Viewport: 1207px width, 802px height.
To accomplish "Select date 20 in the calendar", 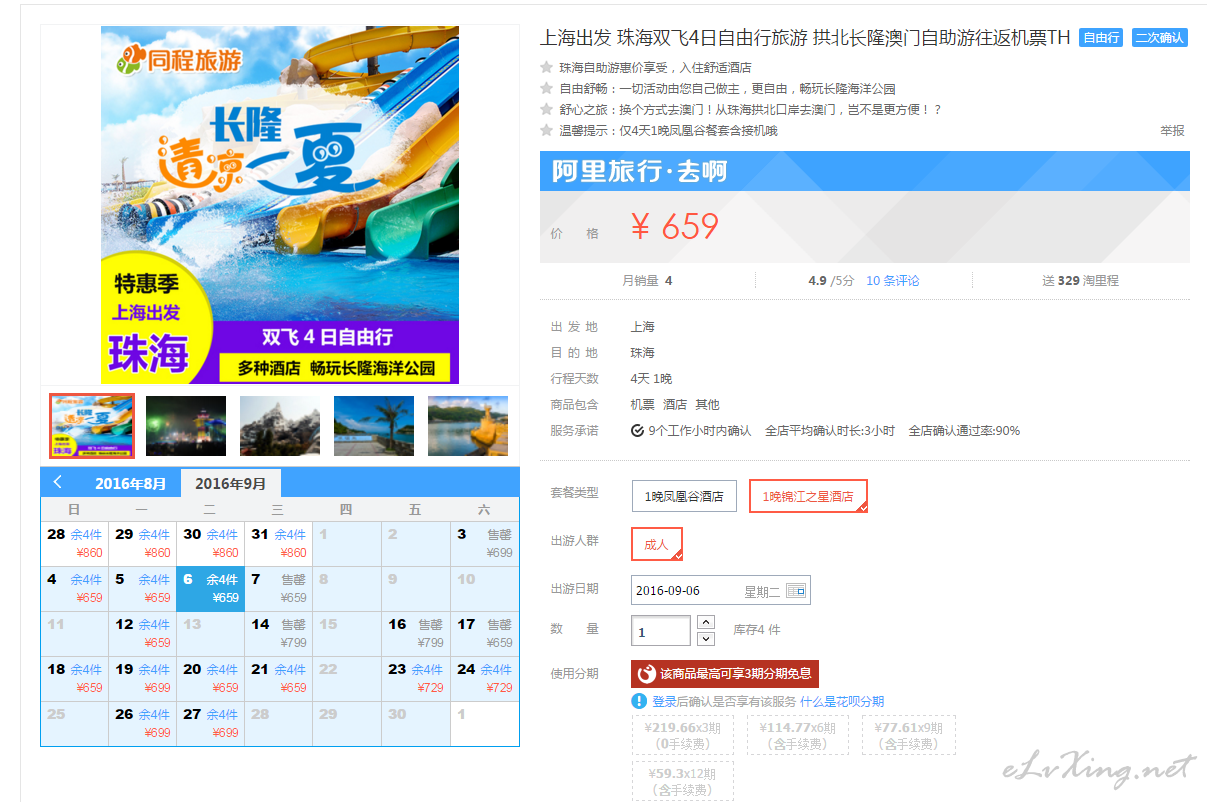I will pos(211,679).
